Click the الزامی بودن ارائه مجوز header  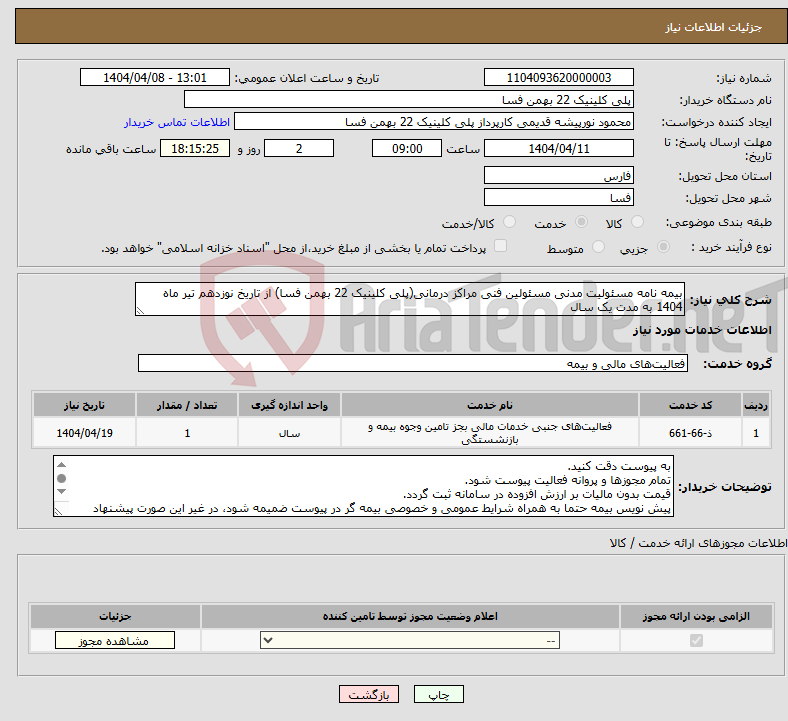[x=696, y=616]
